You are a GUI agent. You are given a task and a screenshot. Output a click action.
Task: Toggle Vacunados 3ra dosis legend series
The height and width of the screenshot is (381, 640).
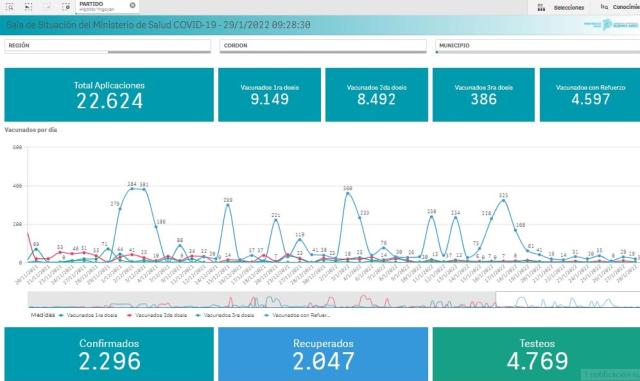[225, 315]
